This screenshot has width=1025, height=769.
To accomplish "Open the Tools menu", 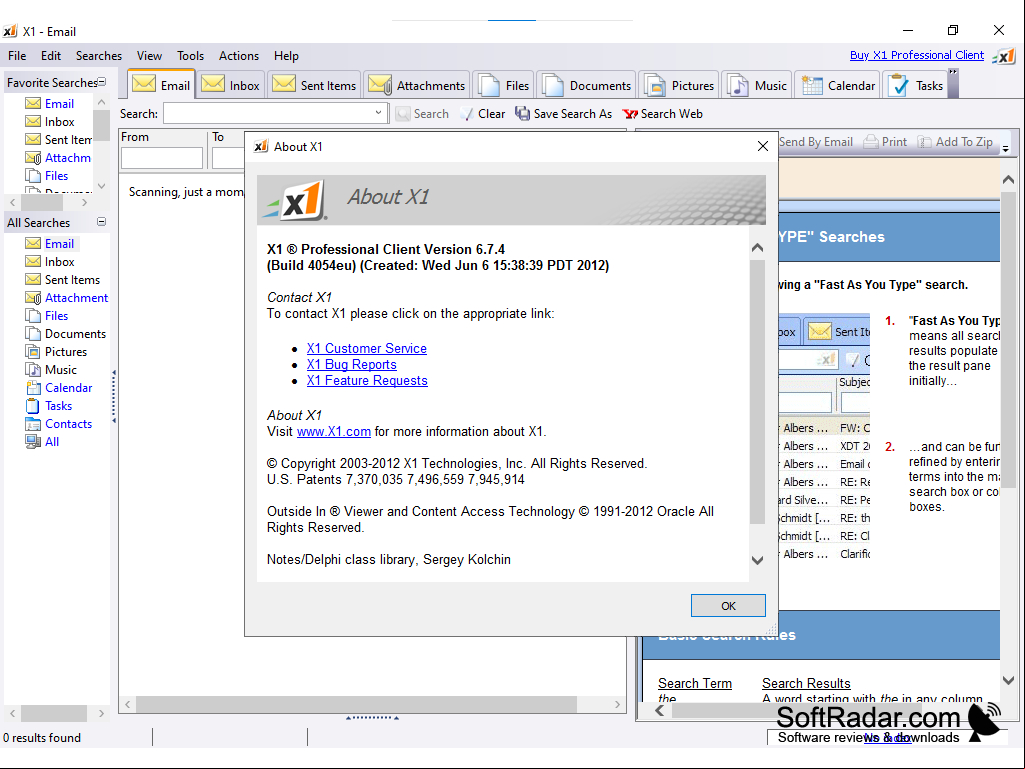I will [x=190, y=56].
